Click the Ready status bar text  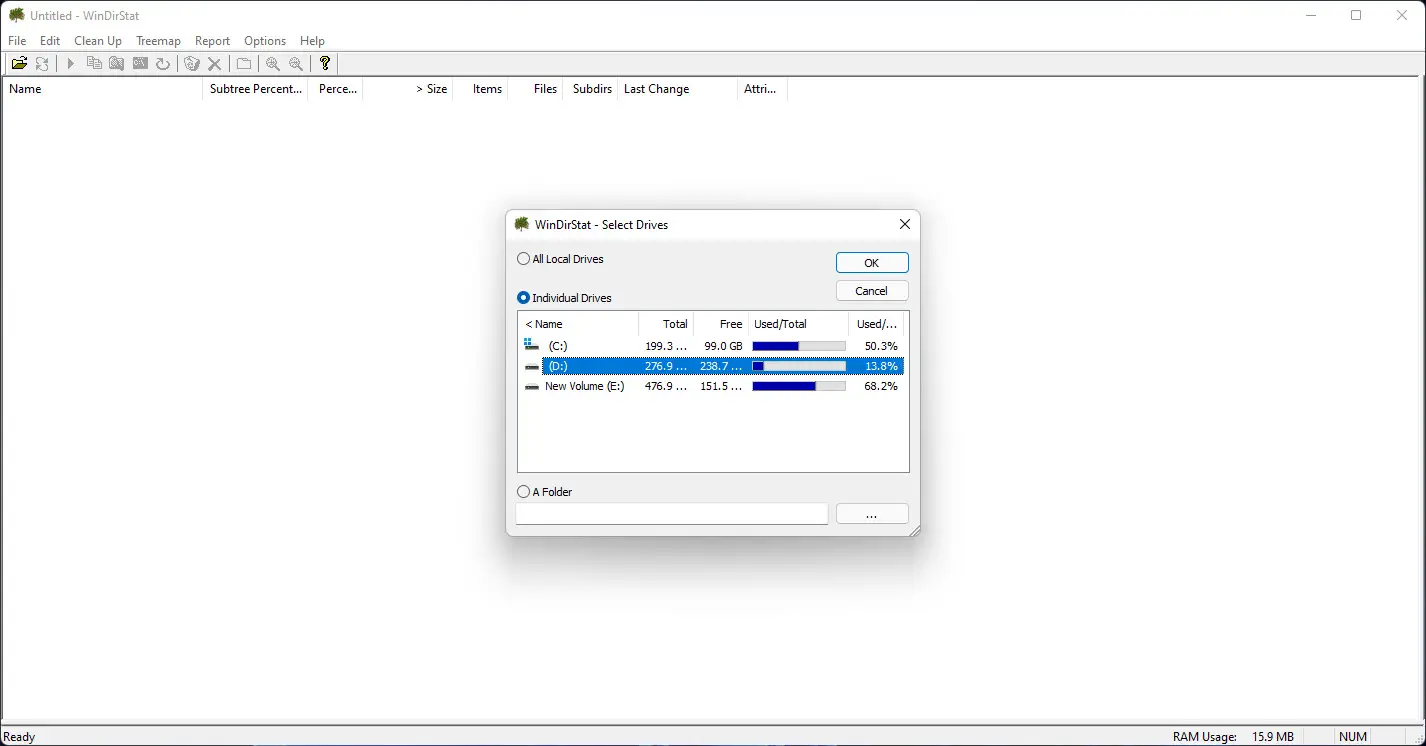coord(20,737)
